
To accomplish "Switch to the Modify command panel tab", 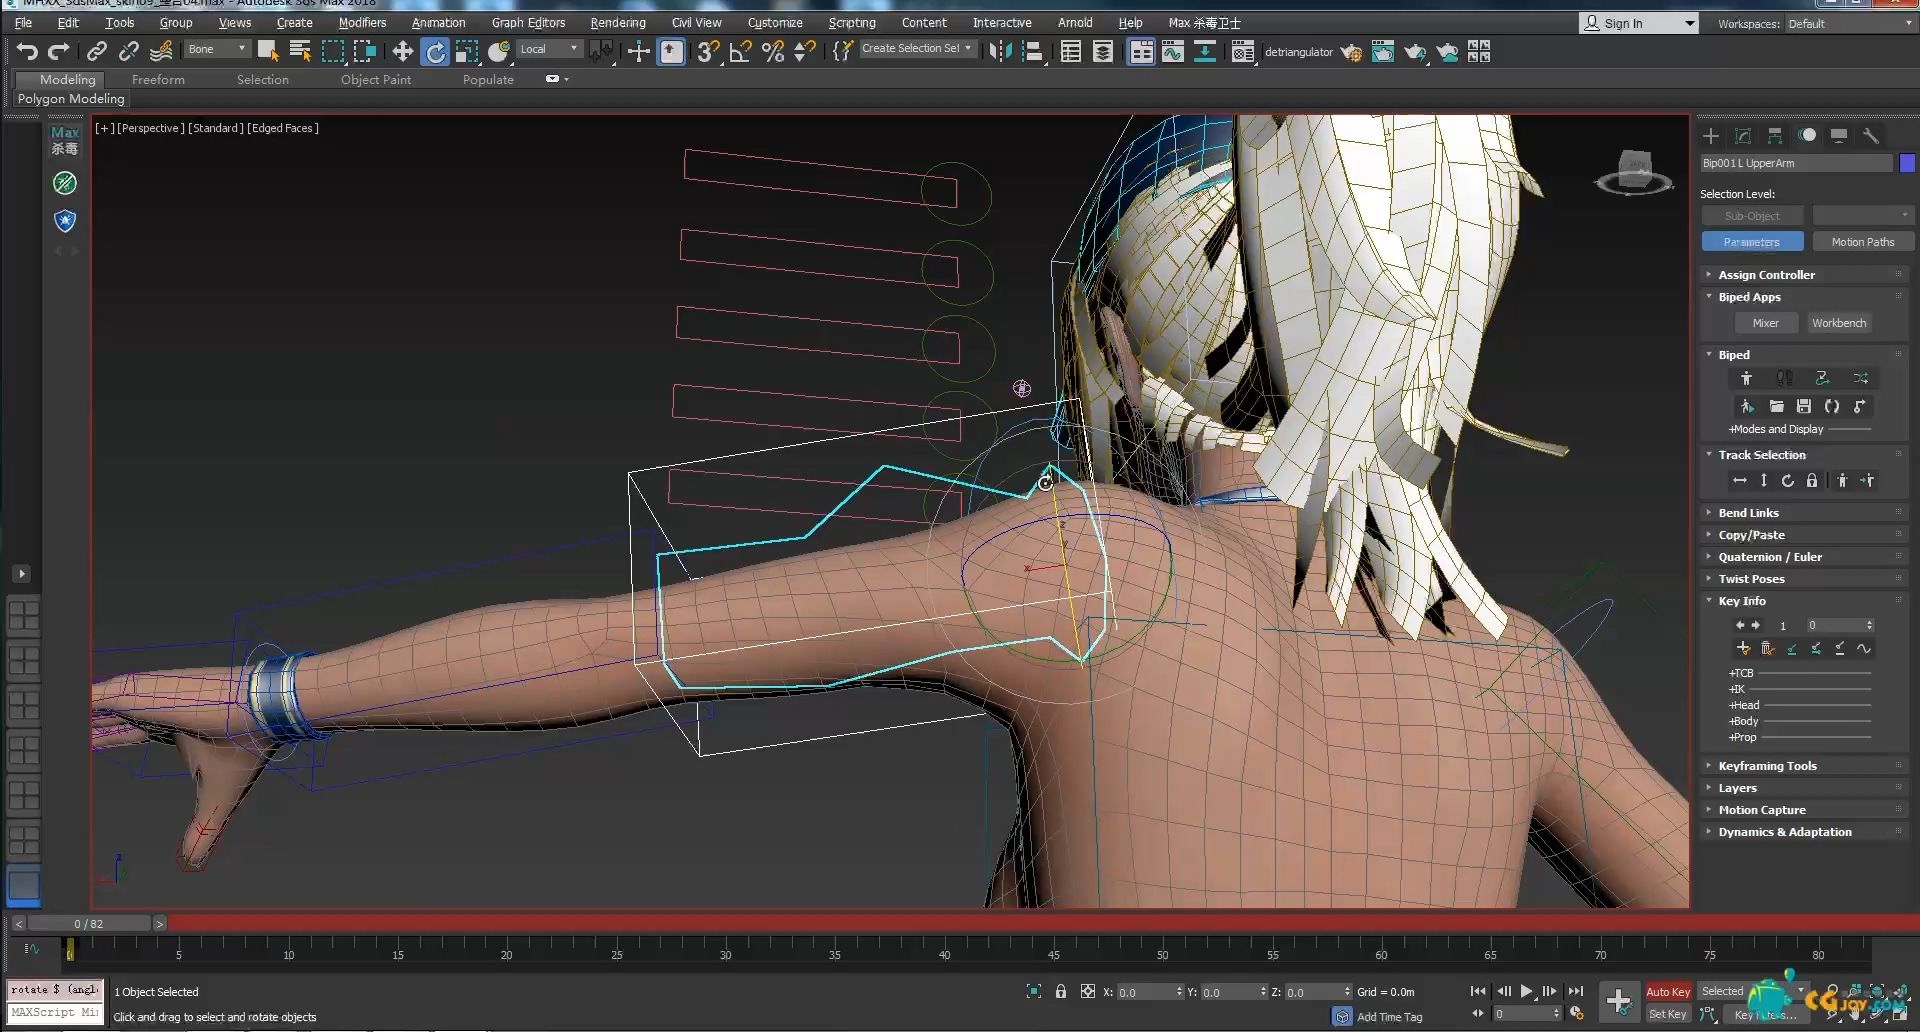I will [x=1743, y=136].
